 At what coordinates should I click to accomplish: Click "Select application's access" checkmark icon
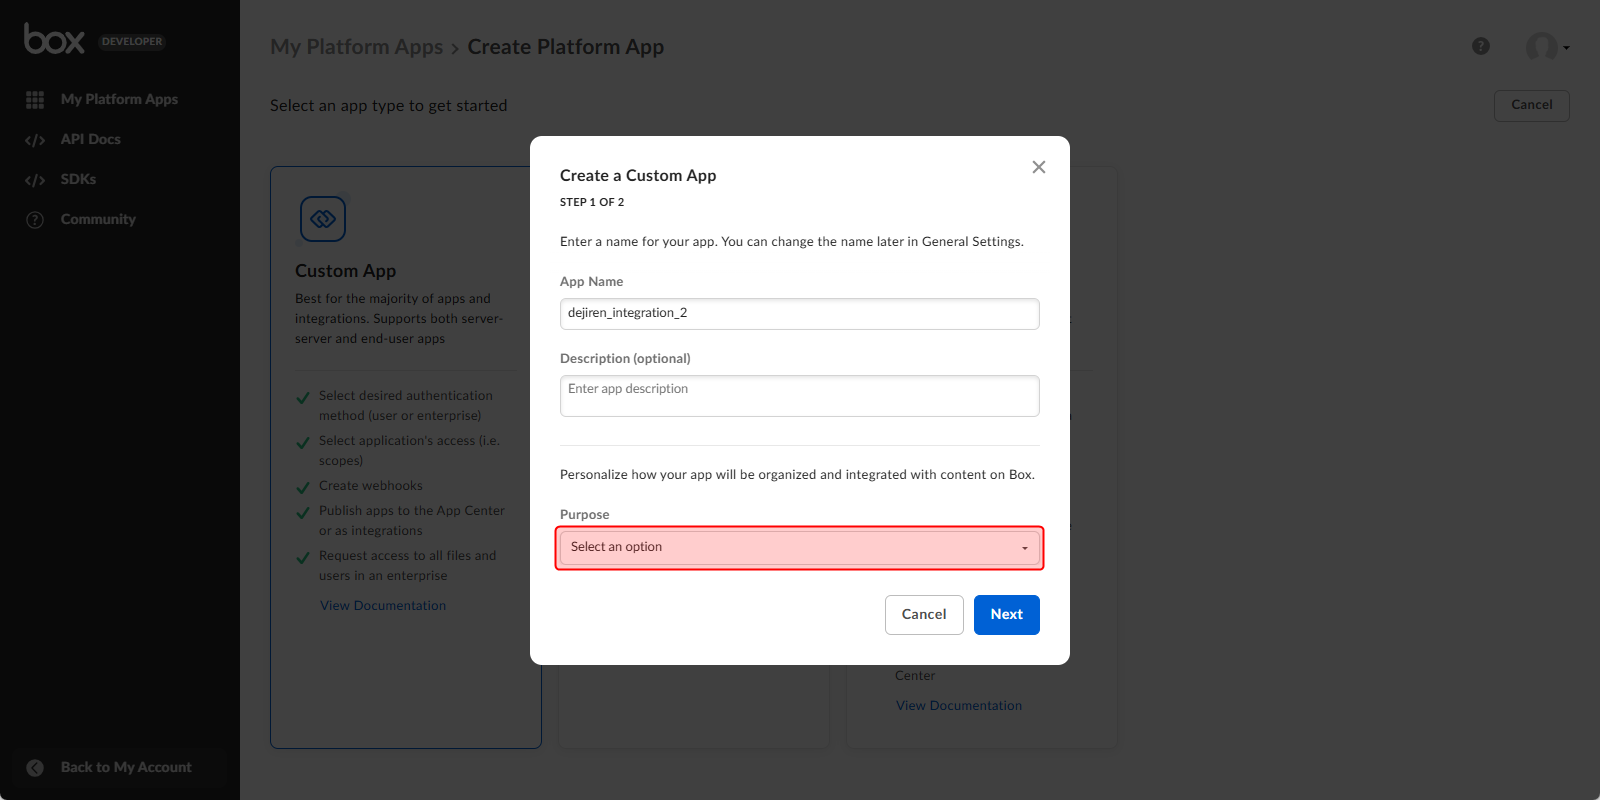click(x=303, y=443)
